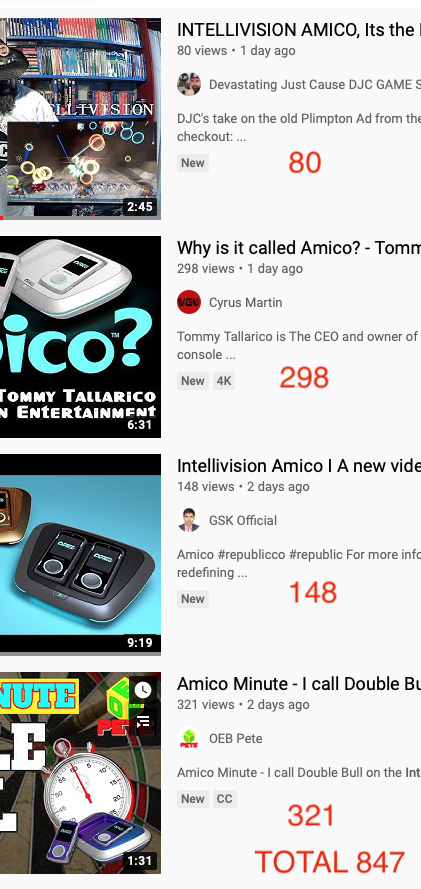Click the Watch Later clock icon
The height and width of the screenshot is (889, 421).
click(143, 690)
